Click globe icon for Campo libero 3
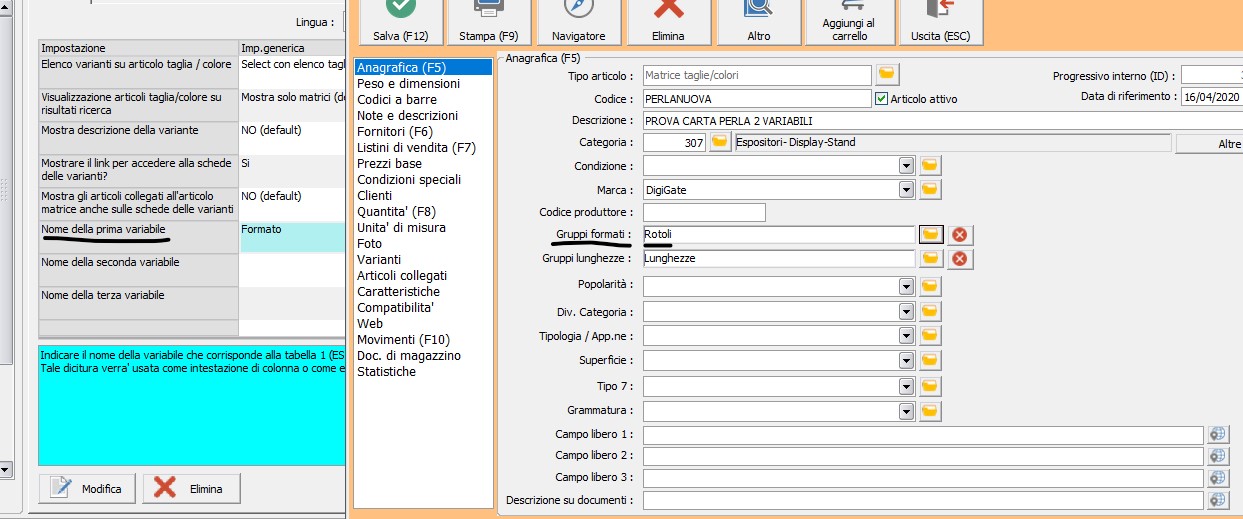Viewport: 1243px width, 519px height. tap(1217, 478)
